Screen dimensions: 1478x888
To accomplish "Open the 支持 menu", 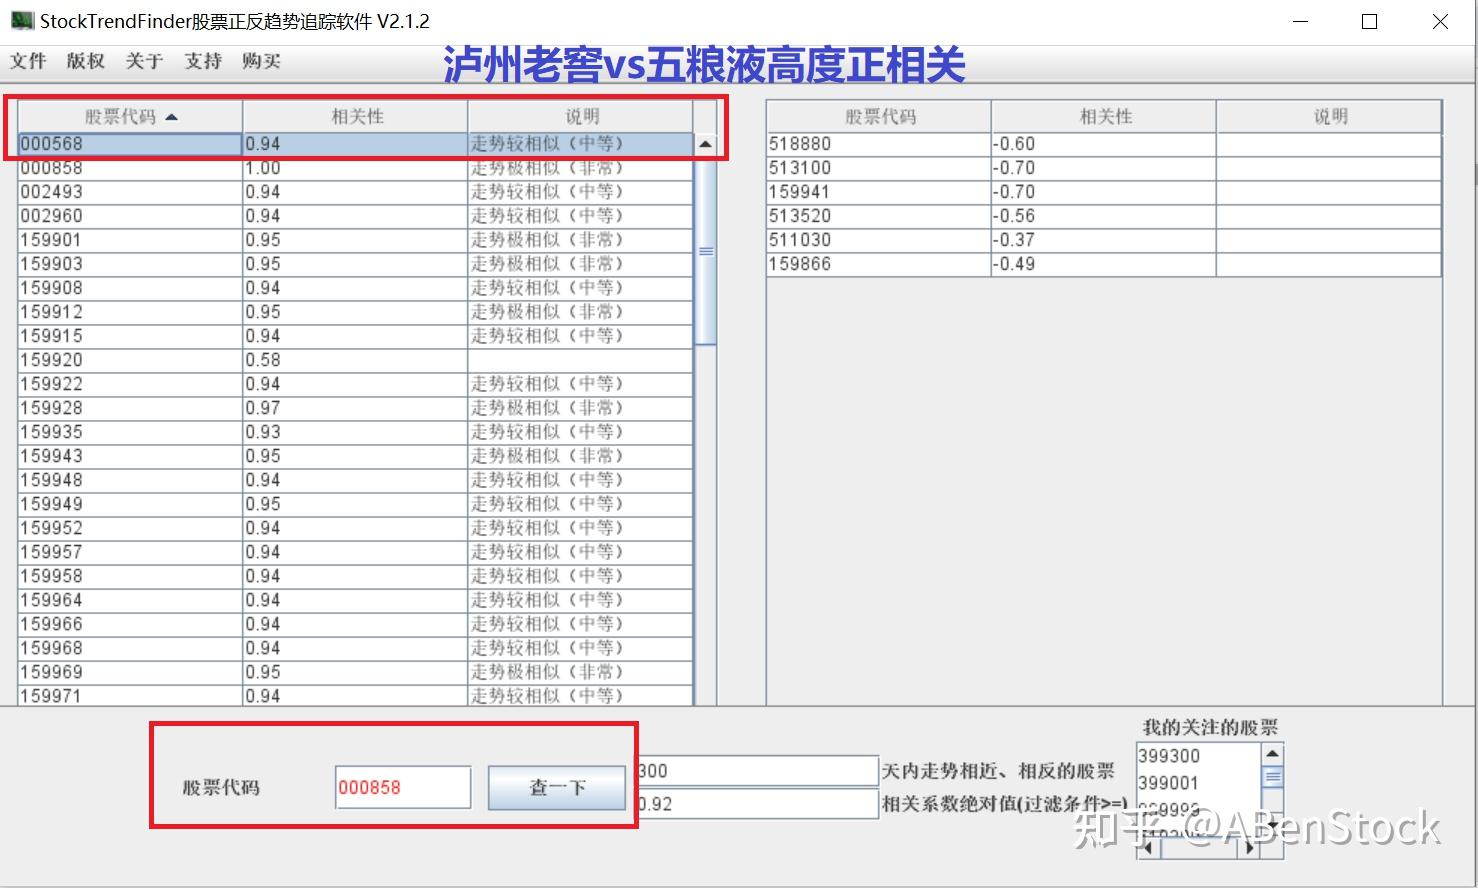I will [203, 61].
